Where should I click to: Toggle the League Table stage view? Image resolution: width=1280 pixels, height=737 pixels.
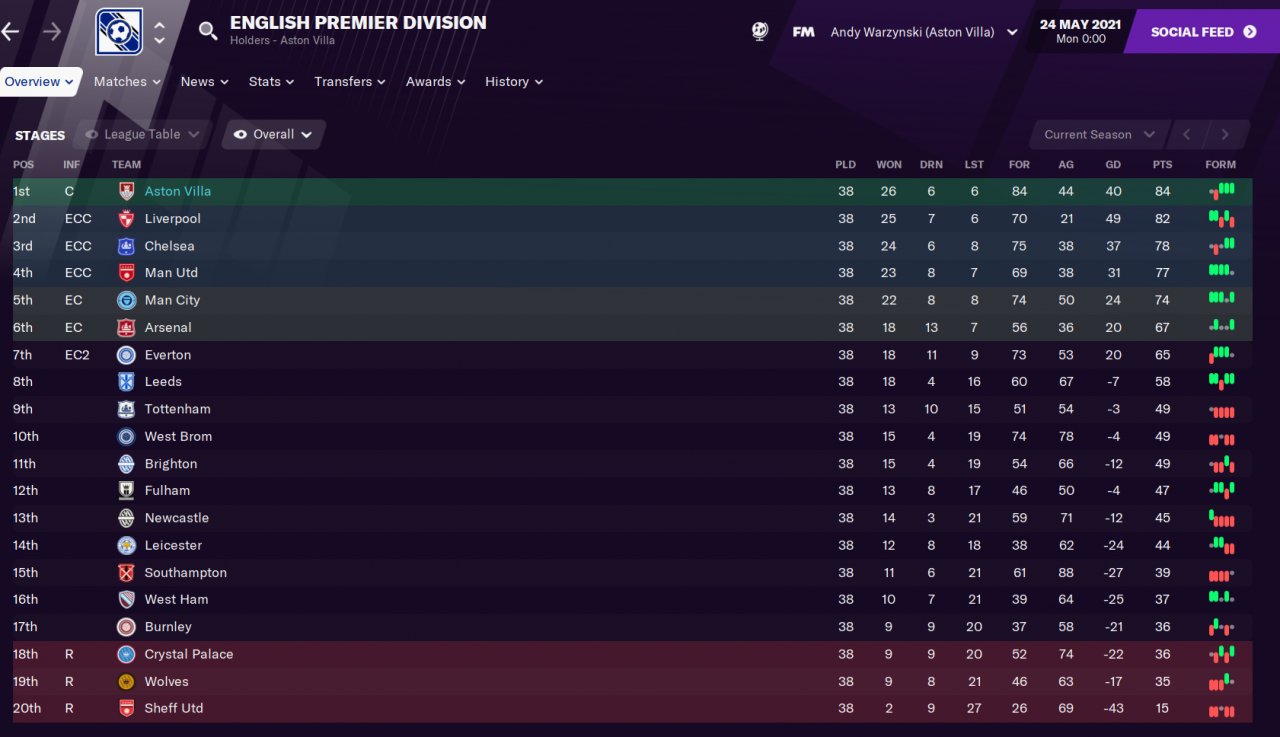tap(142, 135)
